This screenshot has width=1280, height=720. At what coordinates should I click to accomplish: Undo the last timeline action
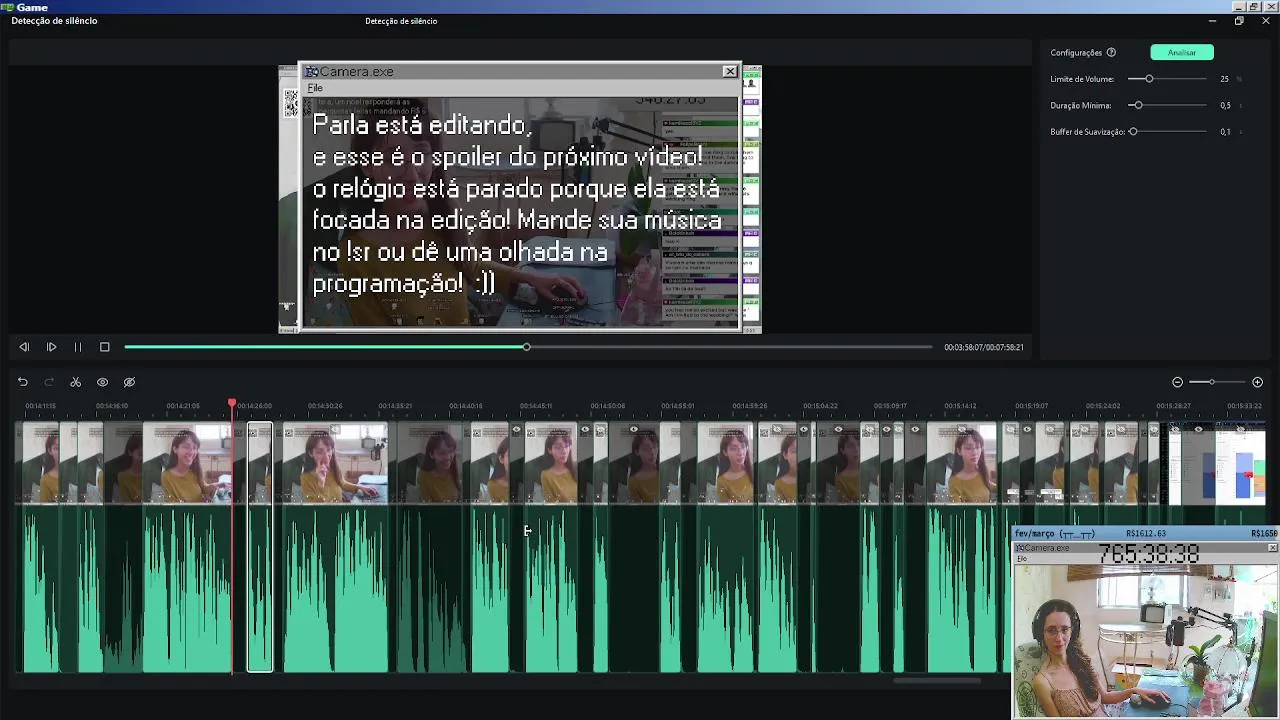click(x=22, y=382)
